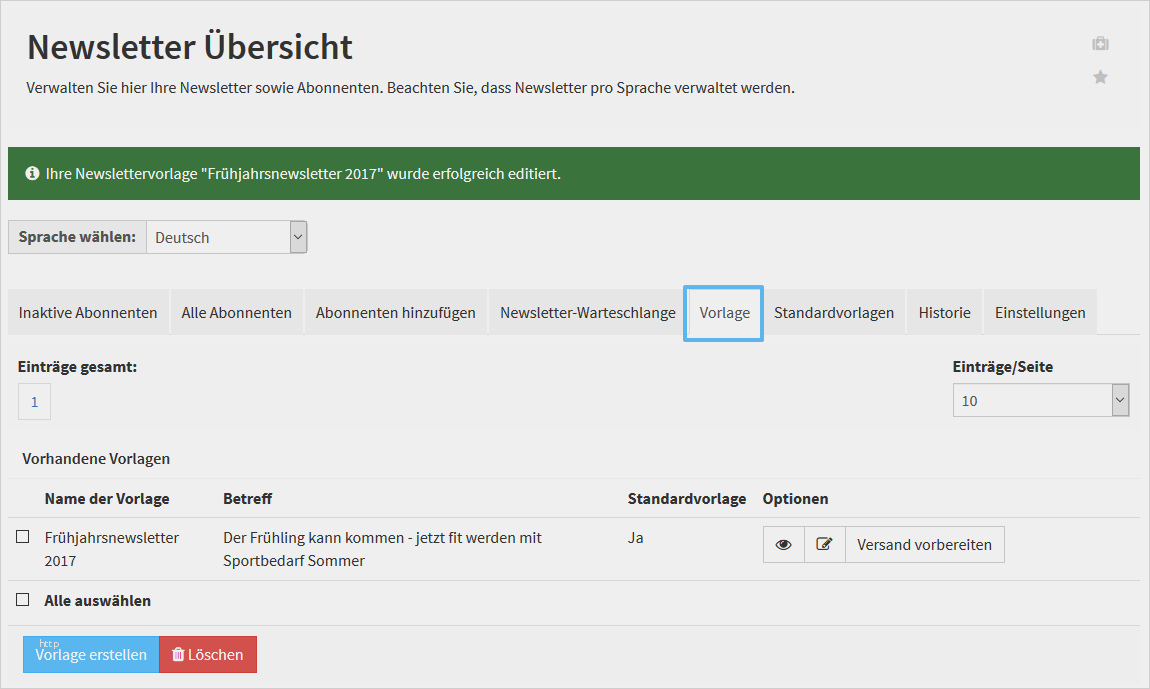
Task: Switch to Inaktive Abonnenten tab
Action: [88, 312]
